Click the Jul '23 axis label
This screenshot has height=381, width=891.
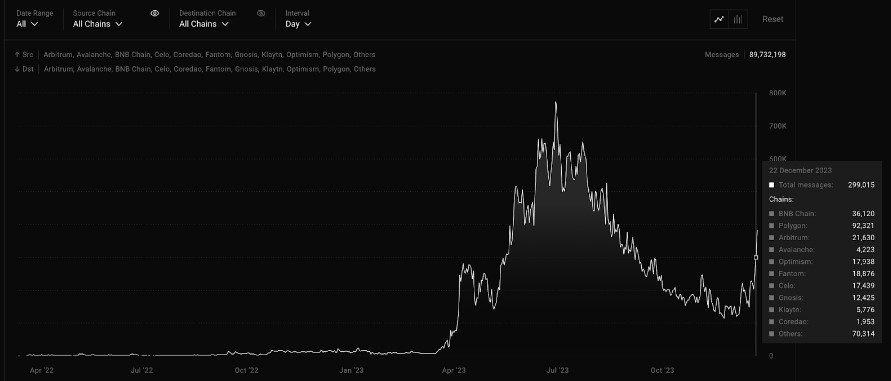(x=557, y=370)
